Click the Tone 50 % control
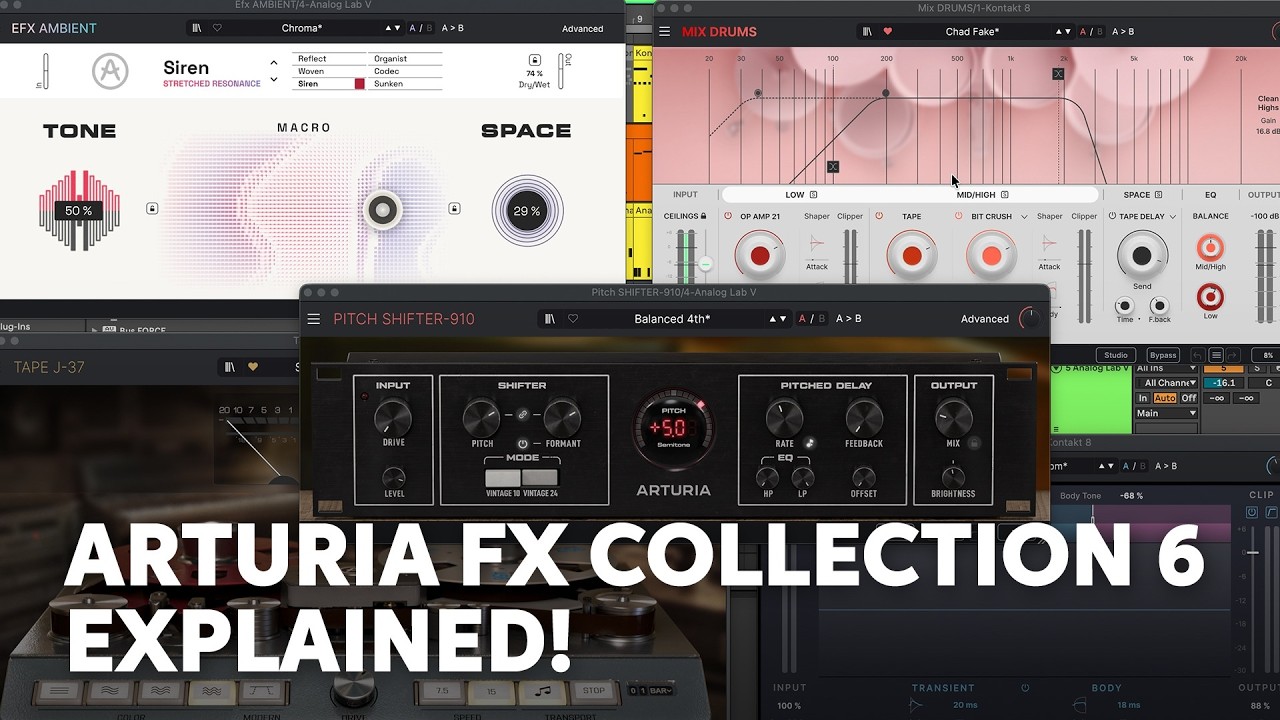This screenshot has width=1280, height=720. pyautogui.click(x=79, y=211)
